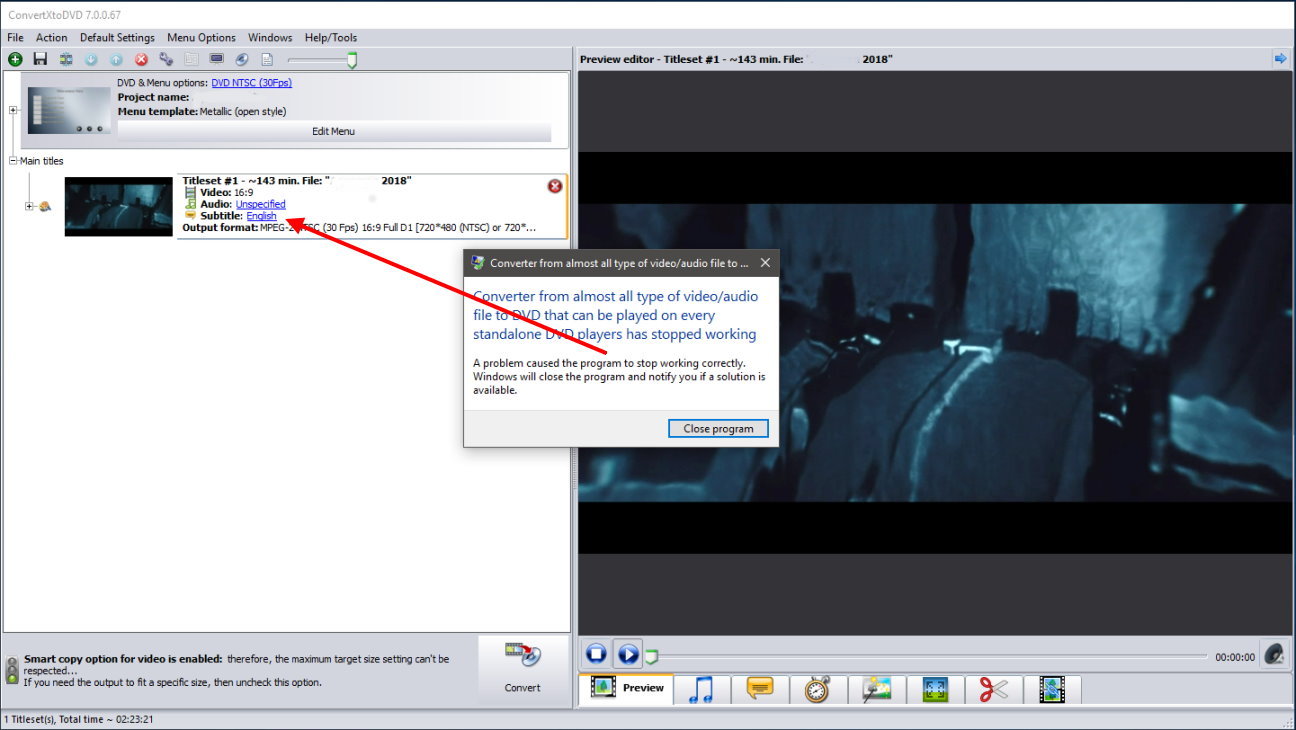This screenshot has width=1296, height=730.
Task: Expand the DVD menu options tree node
Action: coord(13,110)
